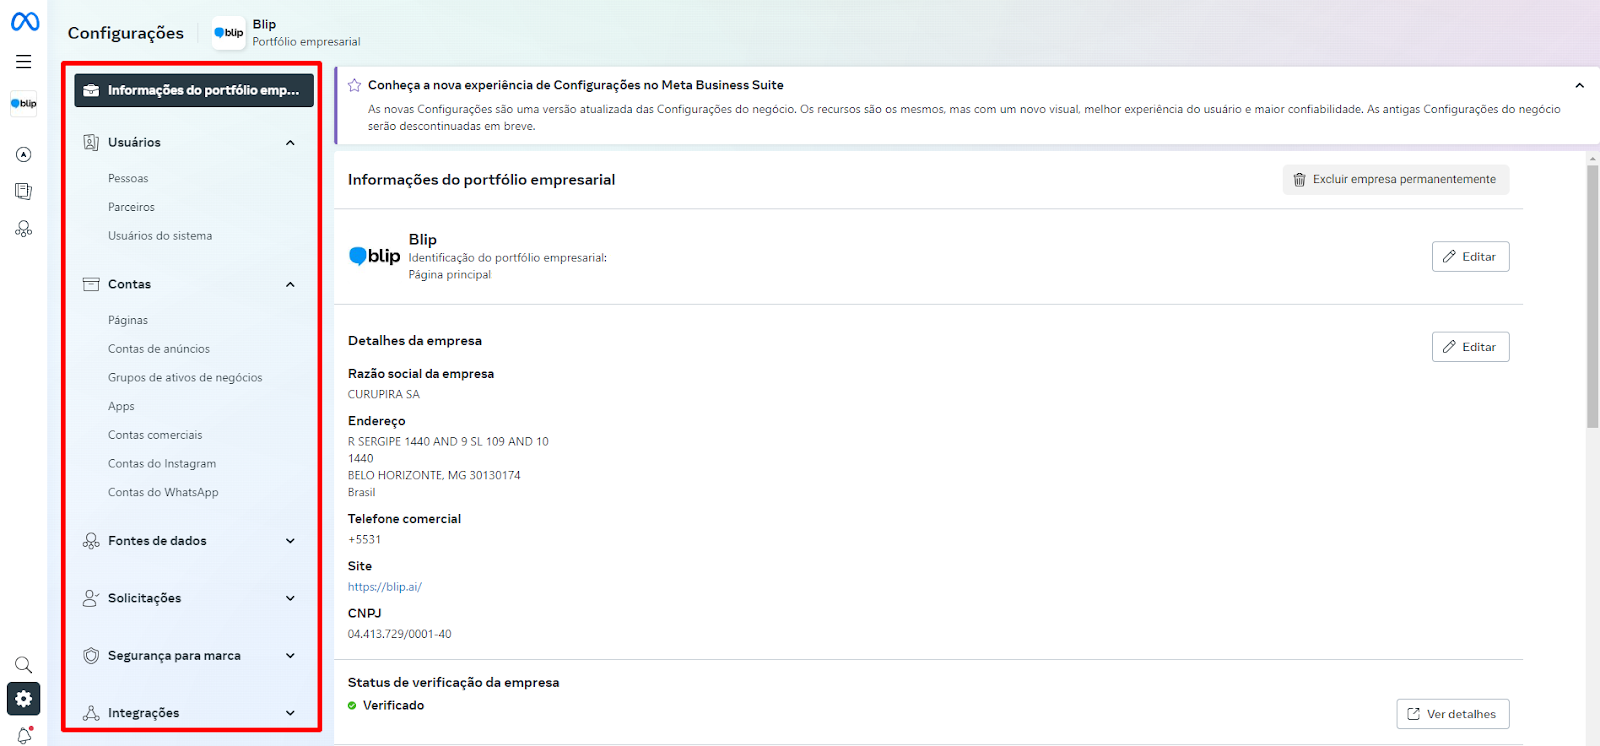Select Informações do portfólio empresarial tab
This screenshot has width=1600, height=746.
point(194,90)
